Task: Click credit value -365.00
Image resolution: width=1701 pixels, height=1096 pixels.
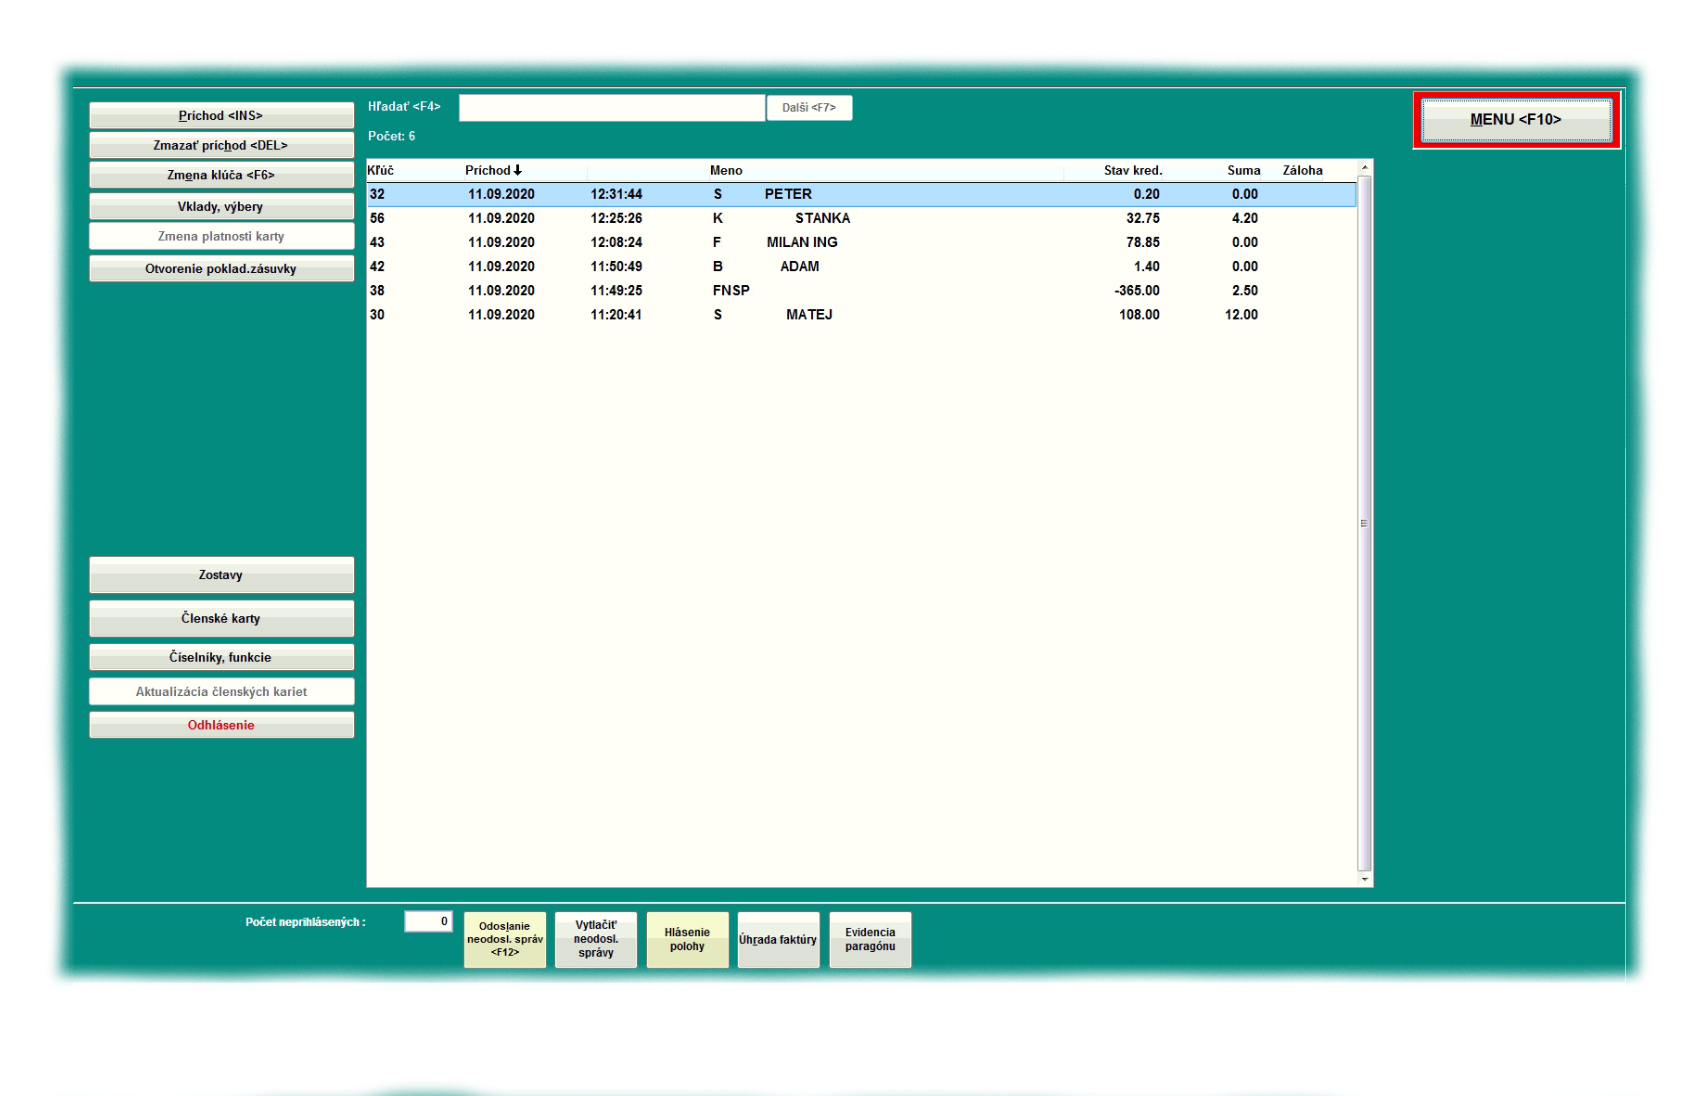Action: tap(1137, 291)
